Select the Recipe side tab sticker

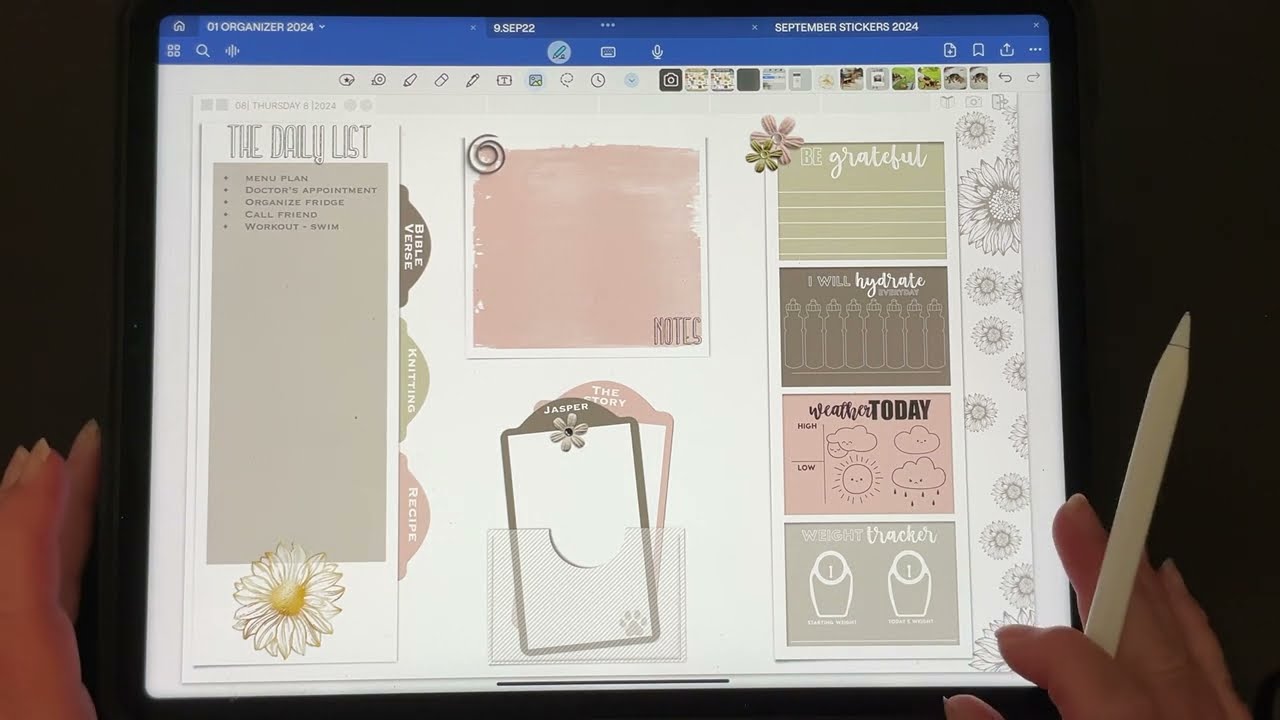point(414,515)
